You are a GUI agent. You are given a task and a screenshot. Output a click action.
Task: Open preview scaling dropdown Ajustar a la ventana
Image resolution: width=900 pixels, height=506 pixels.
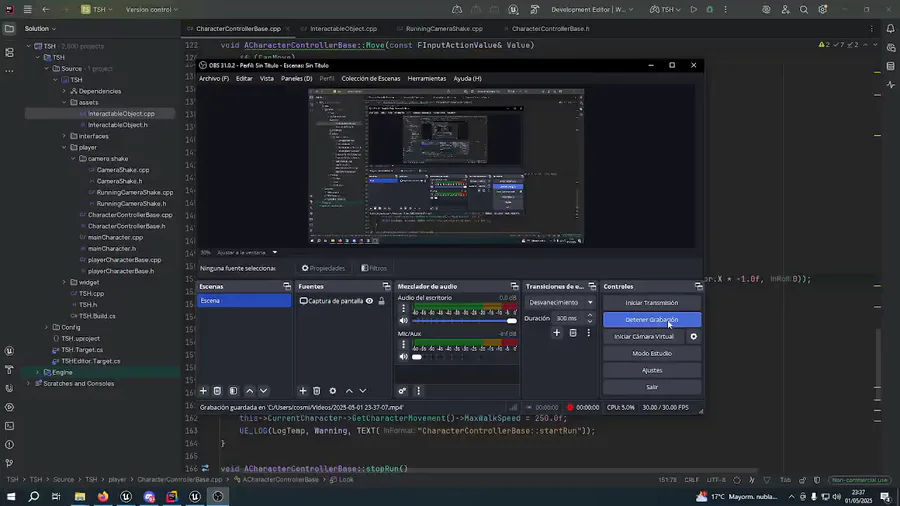click(247, 252)
